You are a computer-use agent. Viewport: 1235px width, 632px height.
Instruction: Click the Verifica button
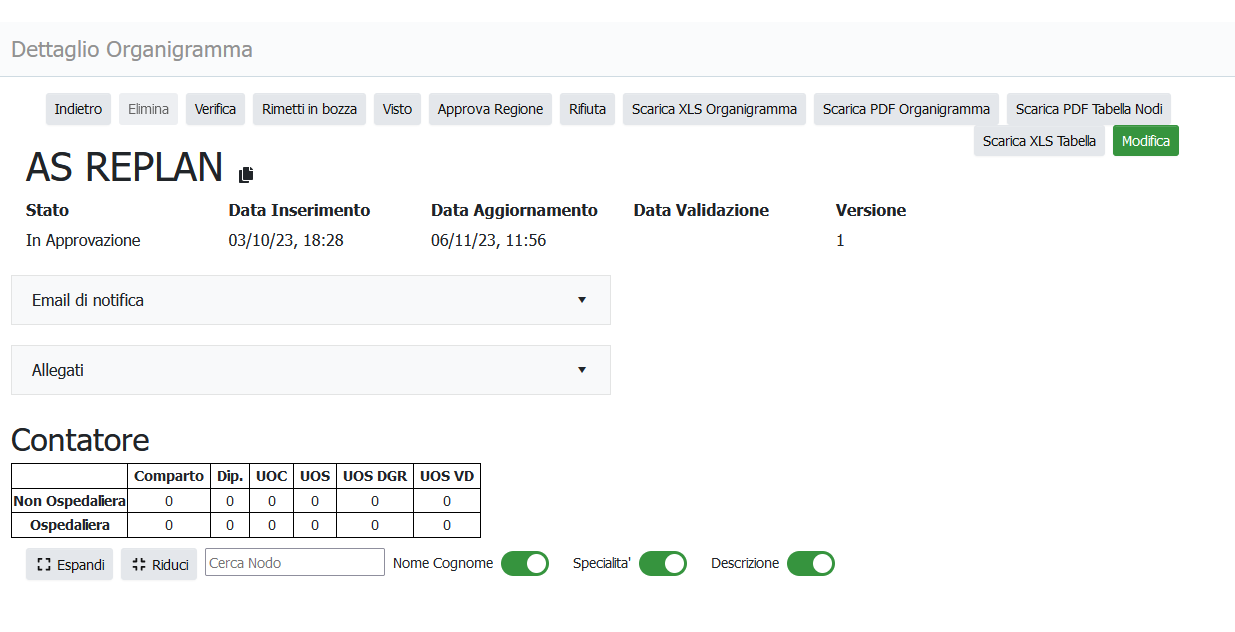coord(215,109)
